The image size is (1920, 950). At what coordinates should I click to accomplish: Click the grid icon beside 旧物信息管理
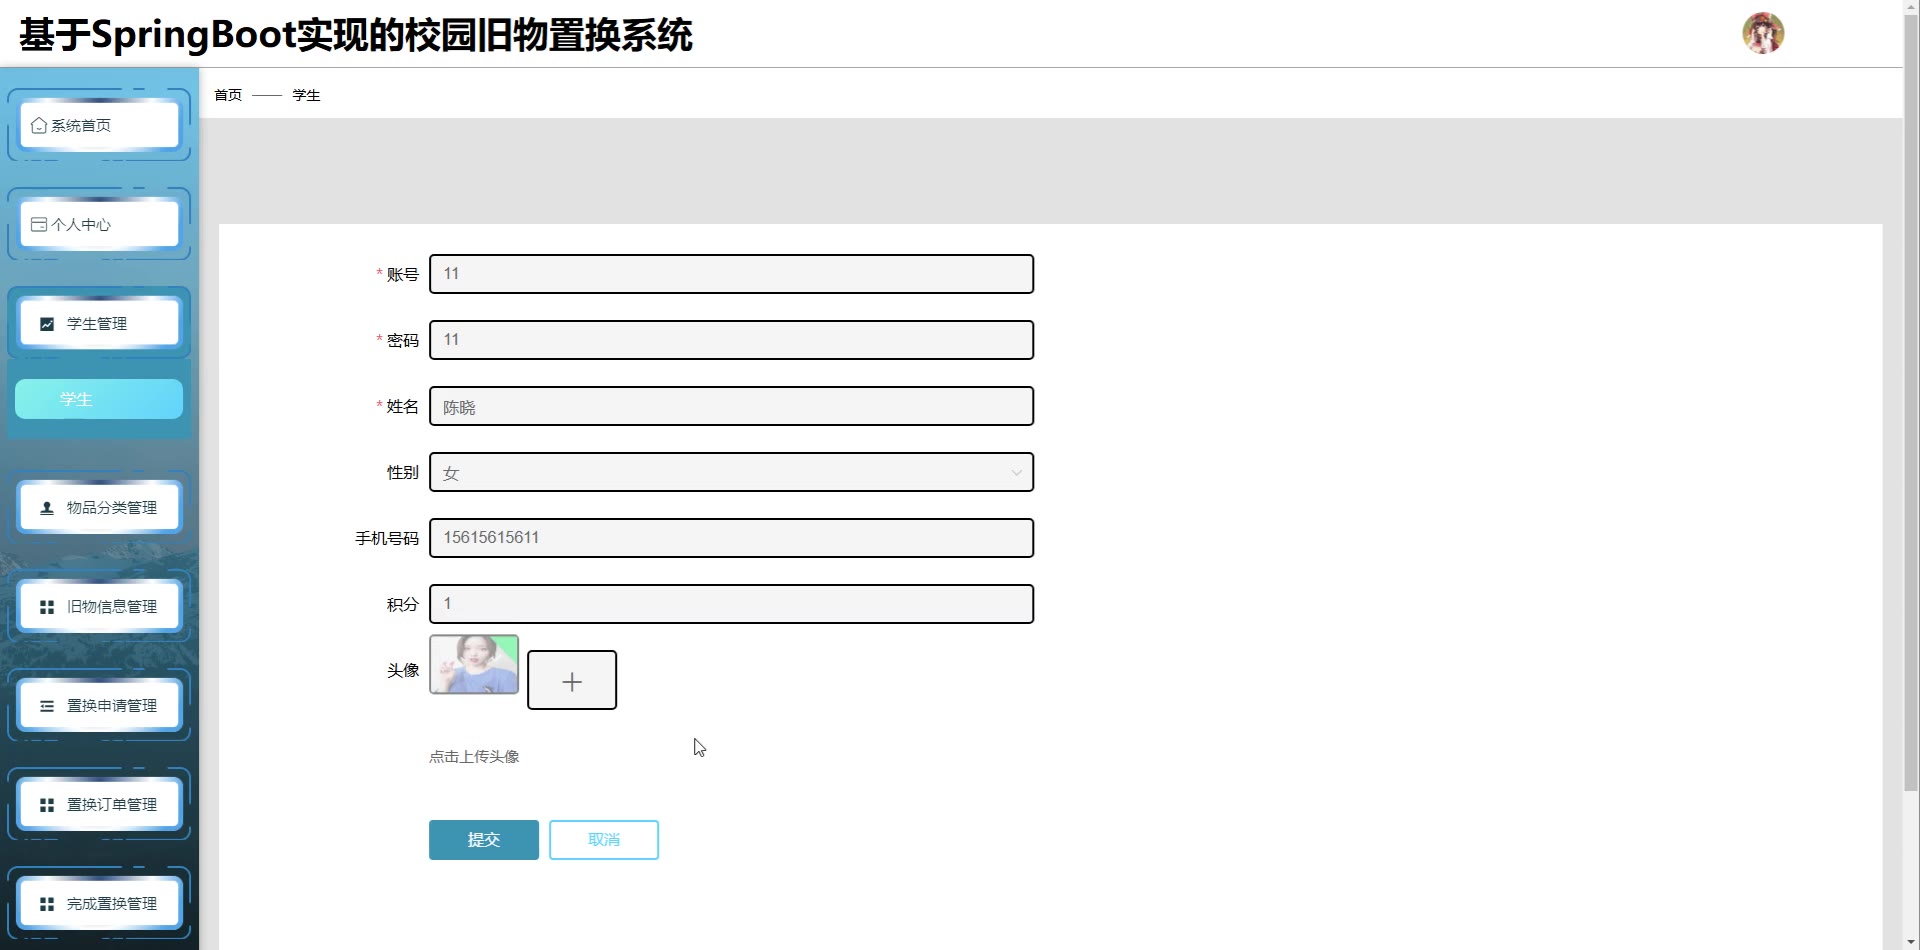[x=47, y=607]
